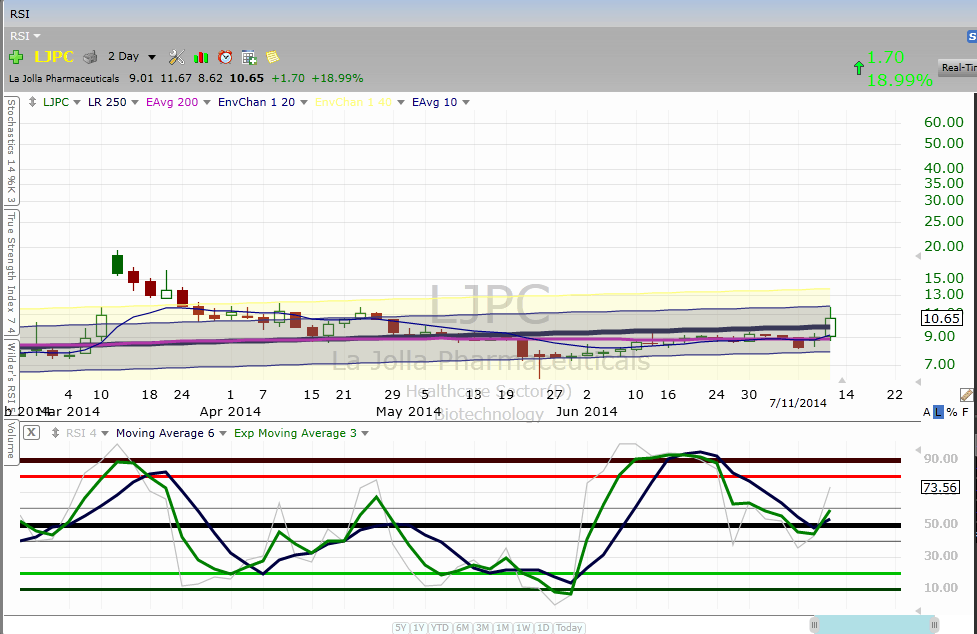Toggle the % percent scale option
The height and width of the screenshot is (634, 977).
951,412
